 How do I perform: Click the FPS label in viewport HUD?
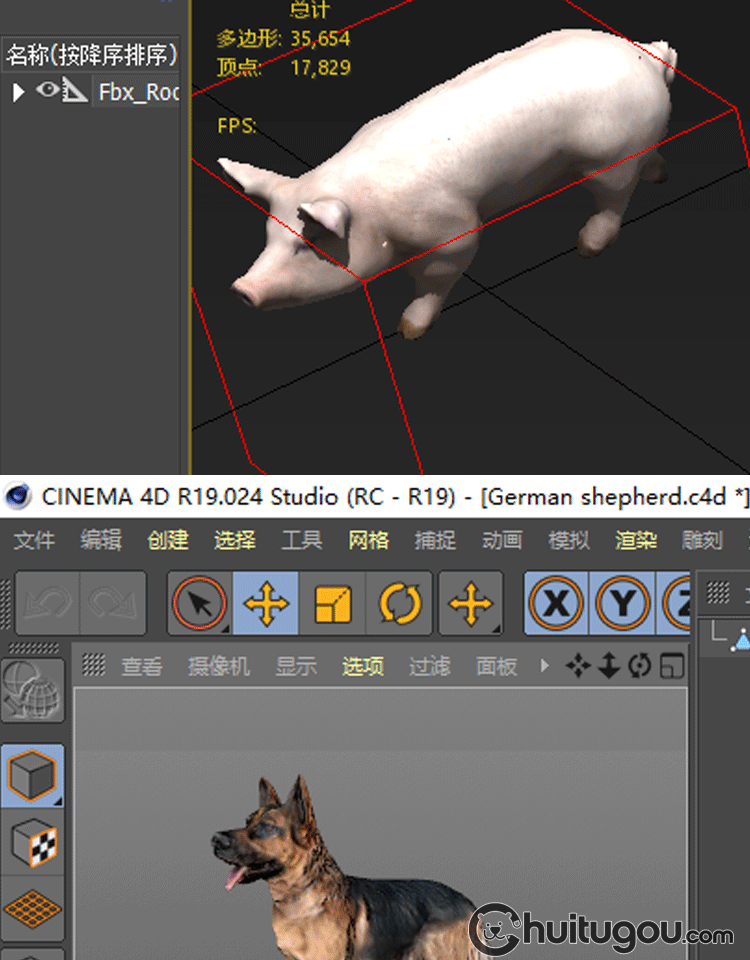(x=236, y=126)
